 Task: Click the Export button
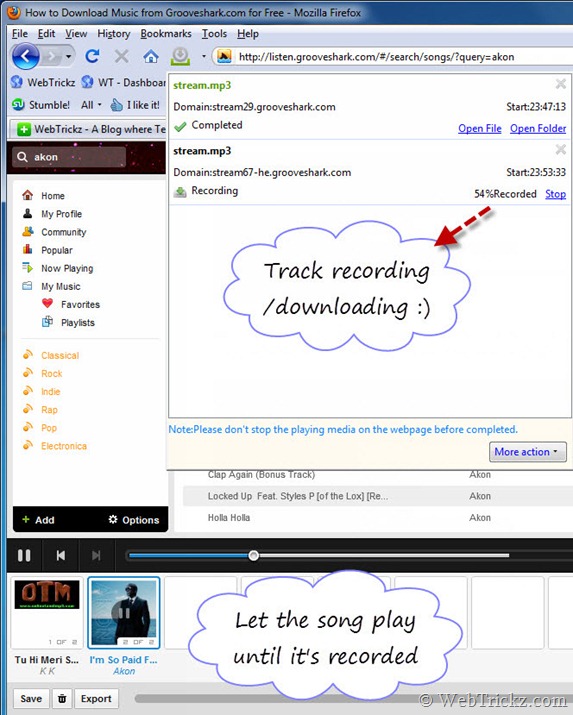click(x=96, y=699)
